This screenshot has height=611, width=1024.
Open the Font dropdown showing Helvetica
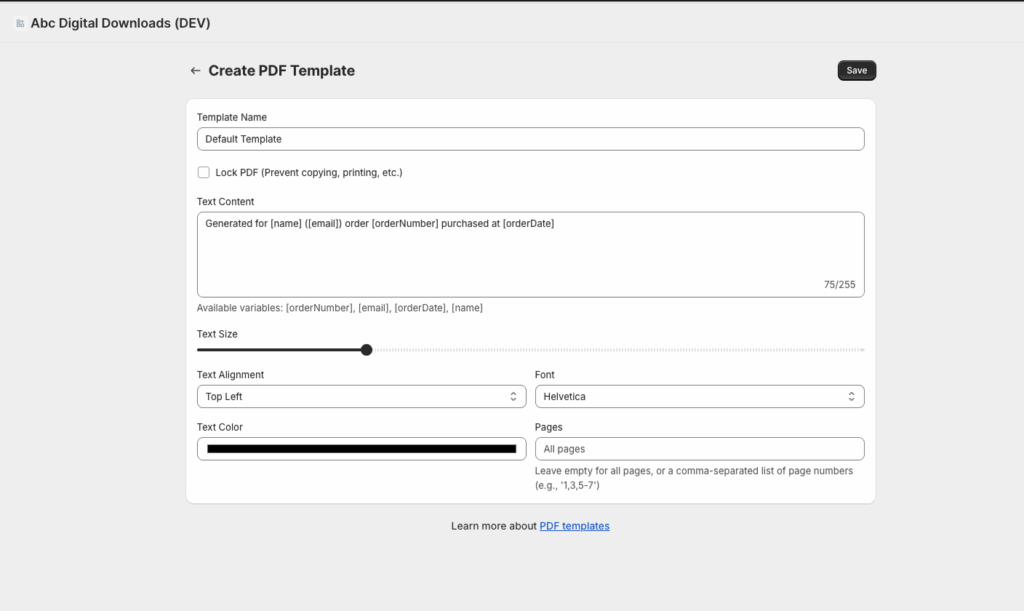(x=699, y=396)
